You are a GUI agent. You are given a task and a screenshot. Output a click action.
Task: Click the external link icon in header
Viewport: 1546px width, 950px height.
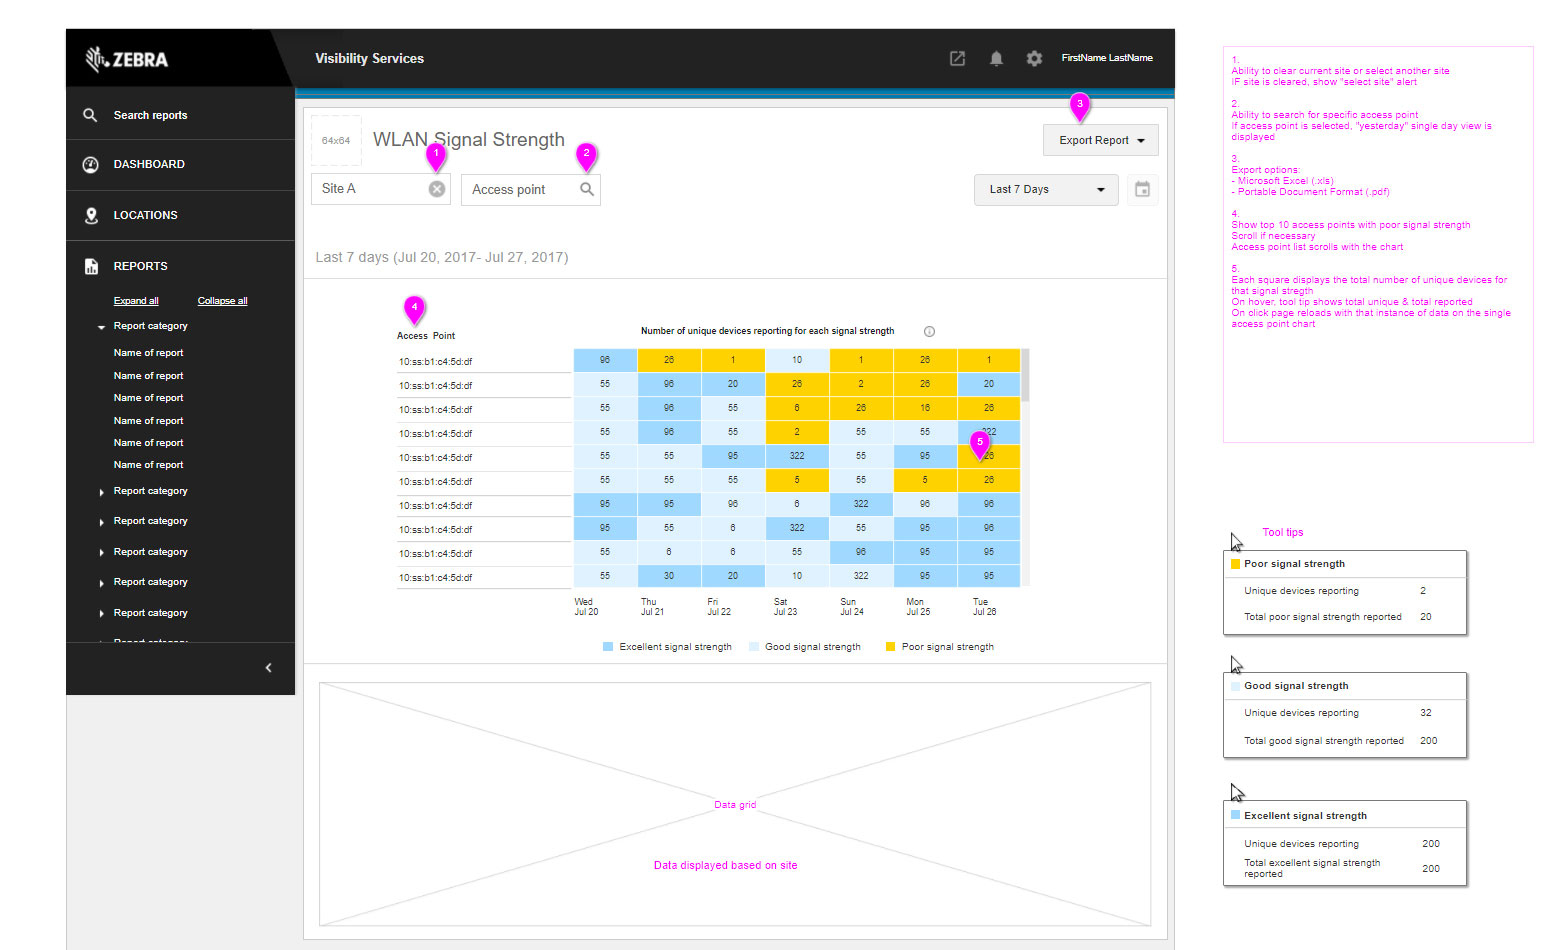click(957, 59)
